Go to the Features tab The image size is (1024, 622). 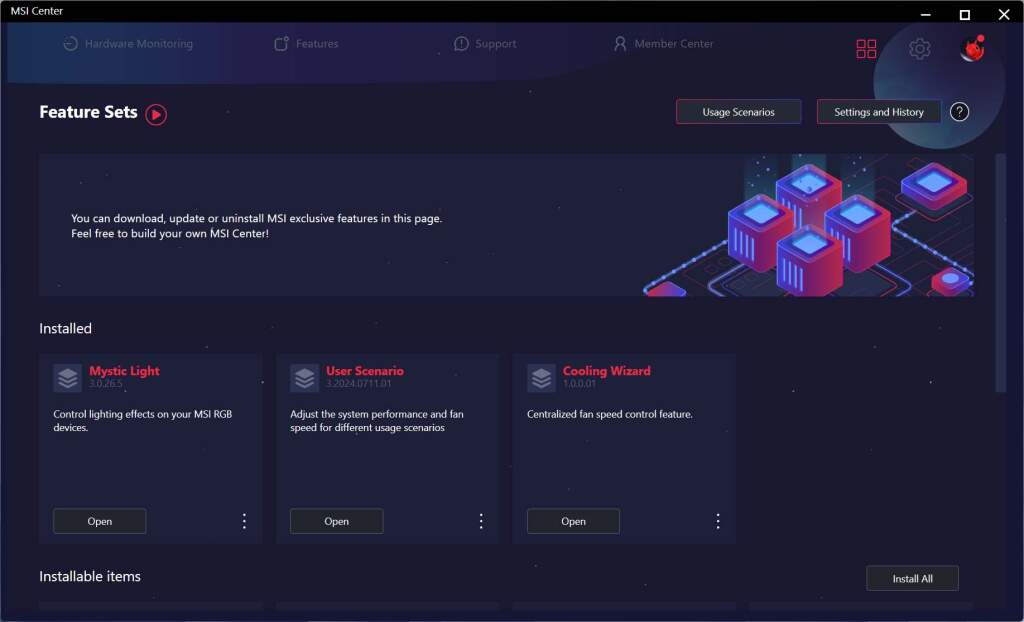(x=306, y=44)
